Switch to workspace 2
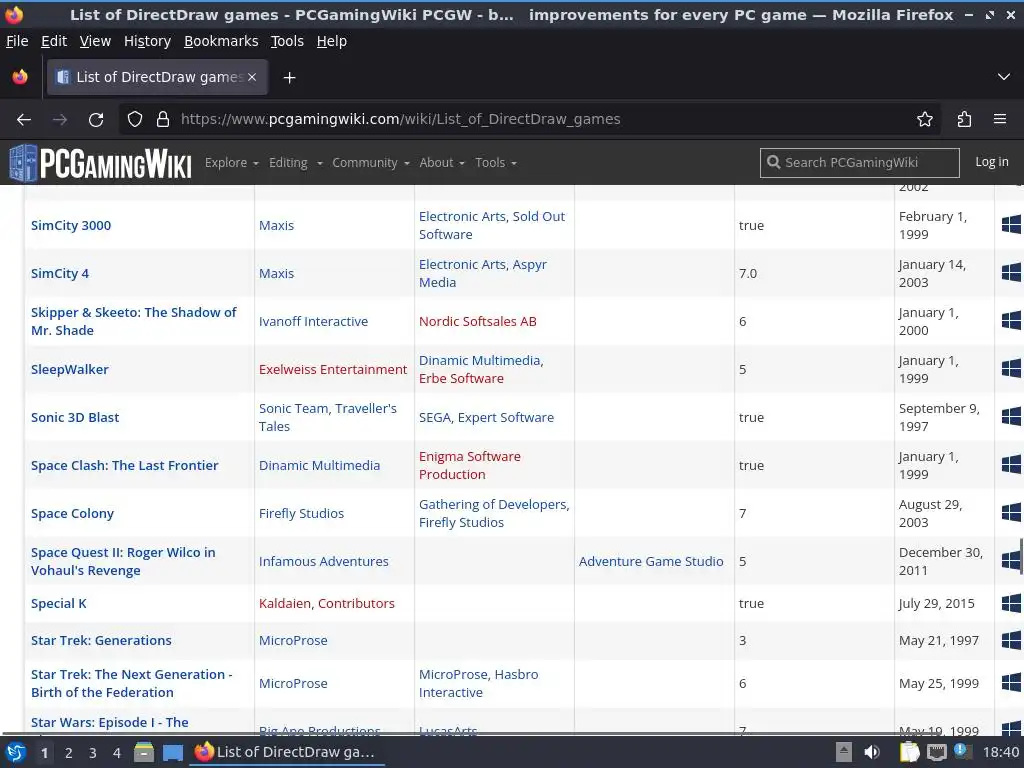Viewport: 1024px width, 768px height. tap(69, 753)
